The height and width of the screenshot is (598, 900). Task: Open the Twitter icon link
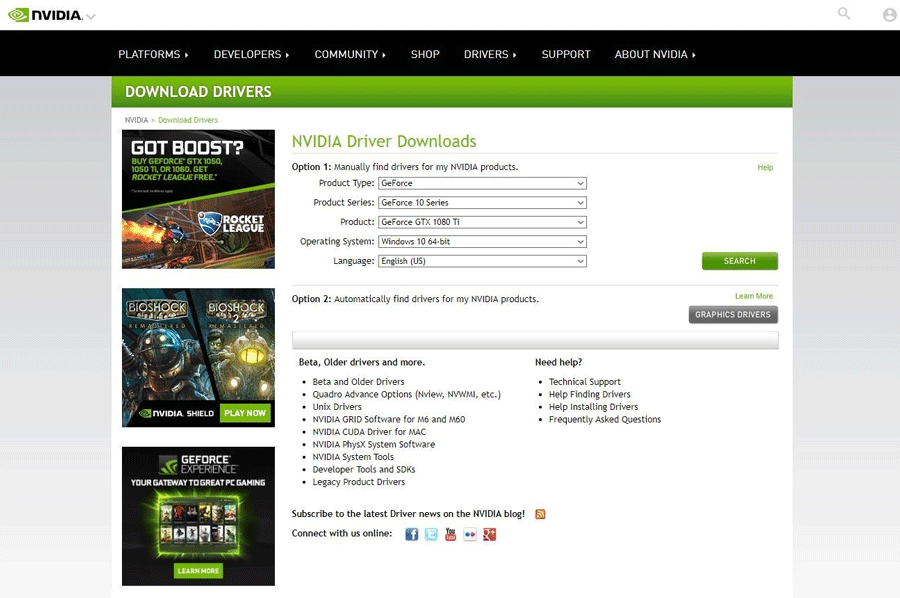431,534
